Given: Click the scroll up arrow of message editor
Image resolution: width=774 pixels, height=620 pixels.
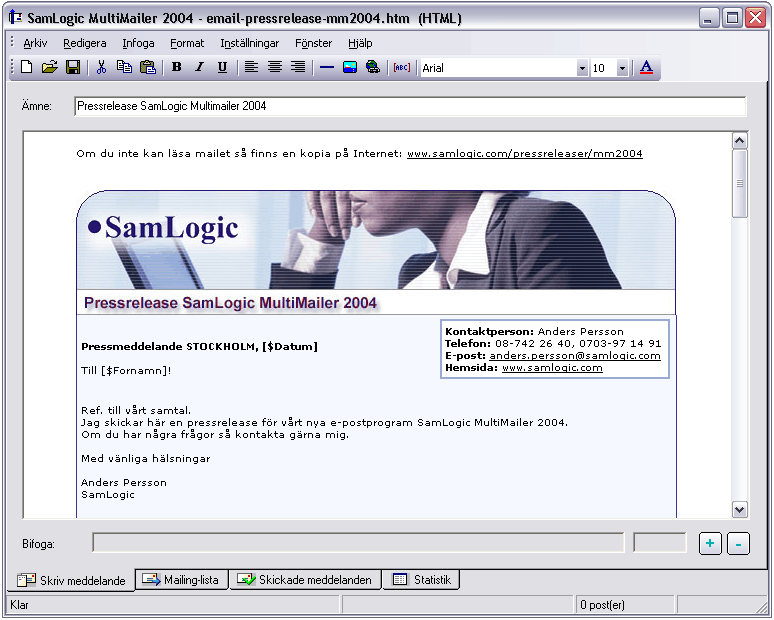Looking at the screenshot, I should [739, 141].
